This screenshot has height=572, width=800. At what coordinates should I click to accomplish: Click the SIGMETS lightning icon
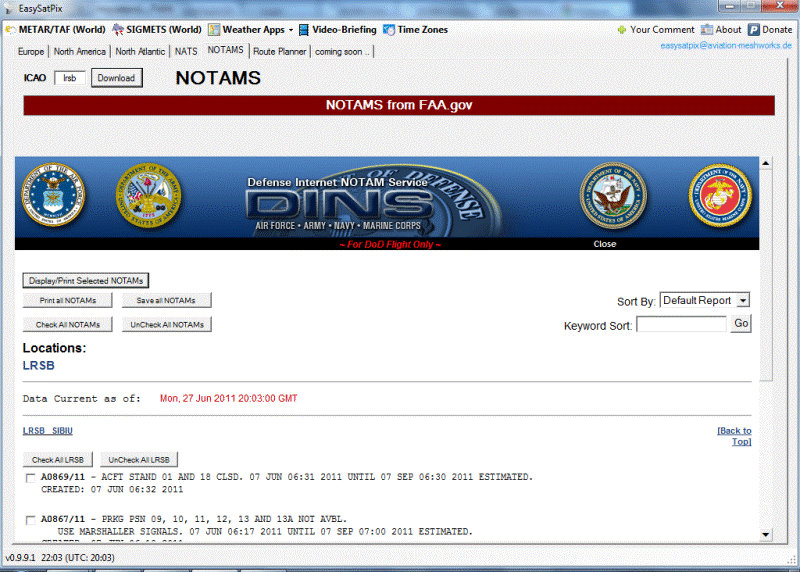click(x=118, y=30)
